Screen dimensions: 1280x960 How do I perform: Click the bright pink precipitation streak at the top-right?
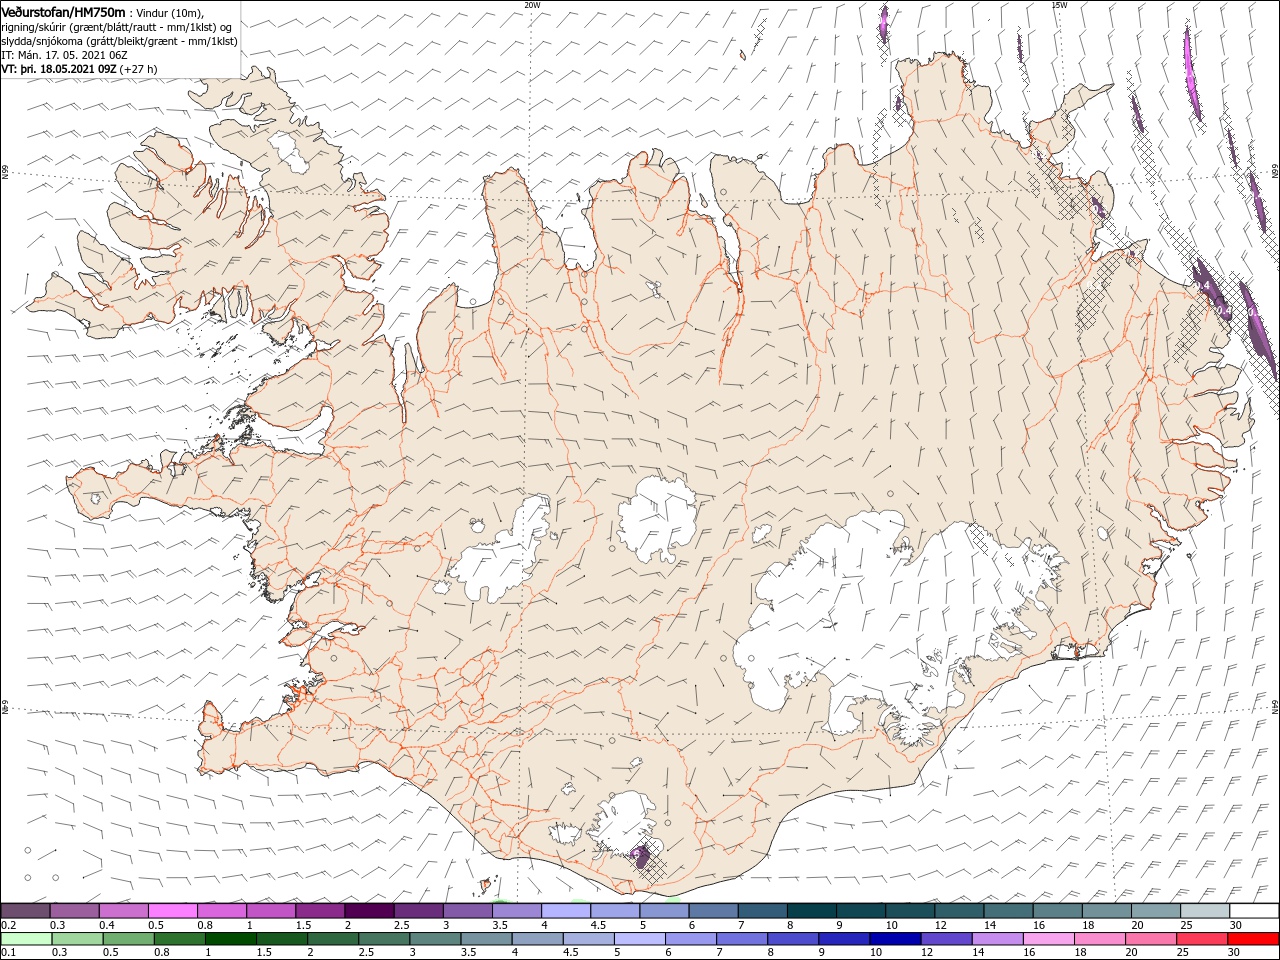pos(1192,75)
